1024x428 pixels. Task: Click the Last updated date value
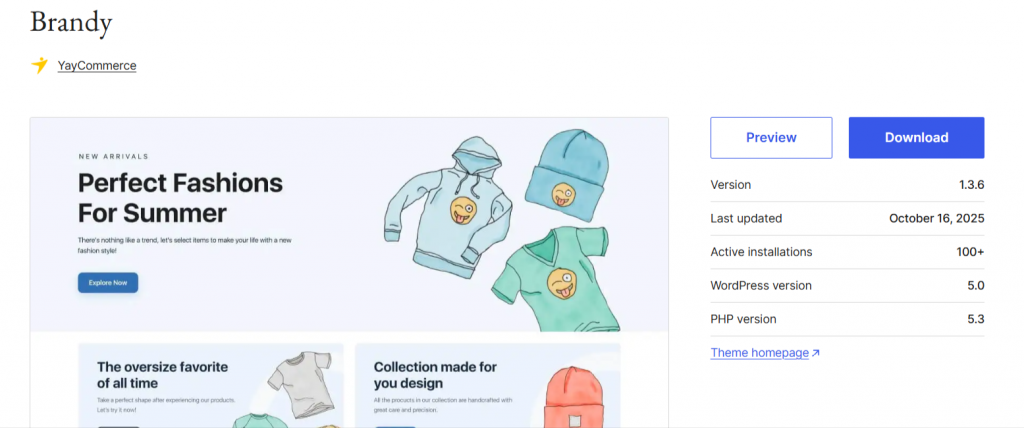coord(936,218)
